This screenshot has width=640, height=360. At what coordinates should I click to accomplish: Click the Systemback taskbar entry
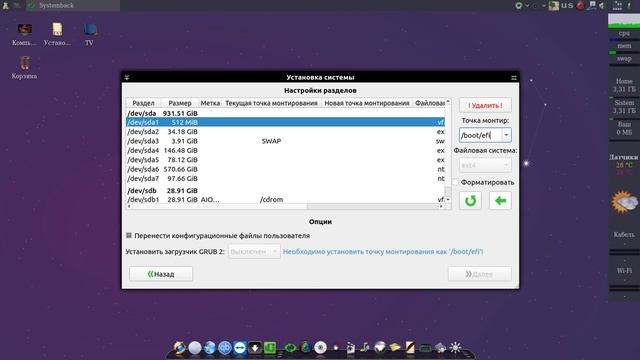point(73,5)
